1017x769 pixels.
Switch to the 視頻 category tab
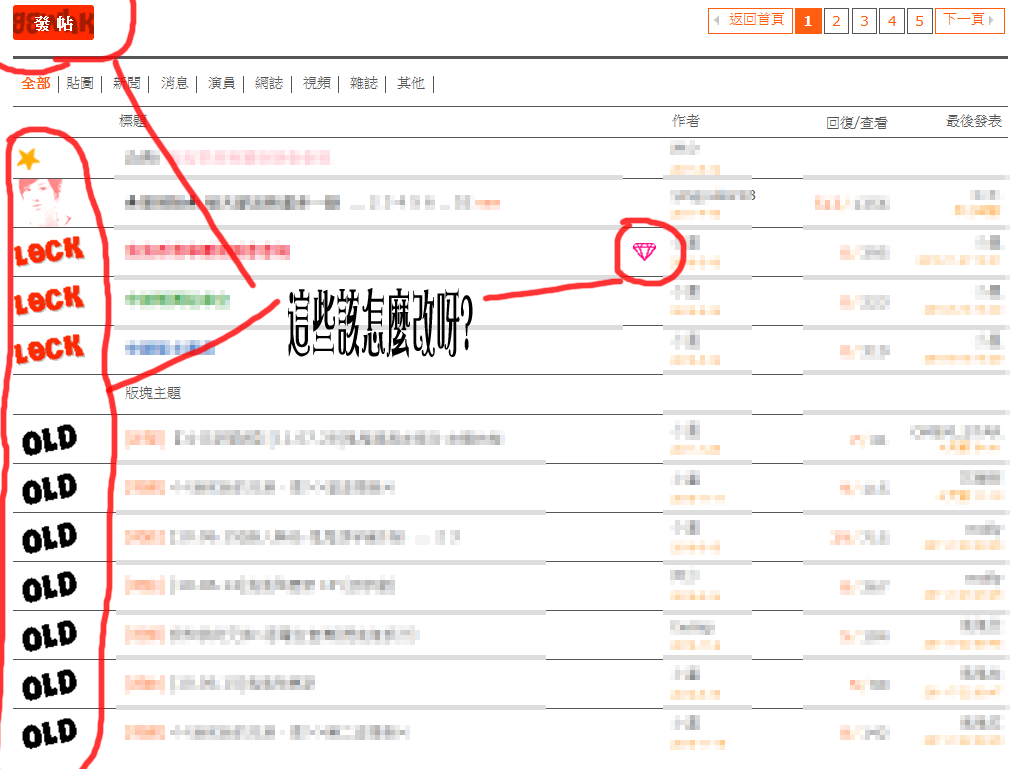pyautogui.click(x=316, y=83)
